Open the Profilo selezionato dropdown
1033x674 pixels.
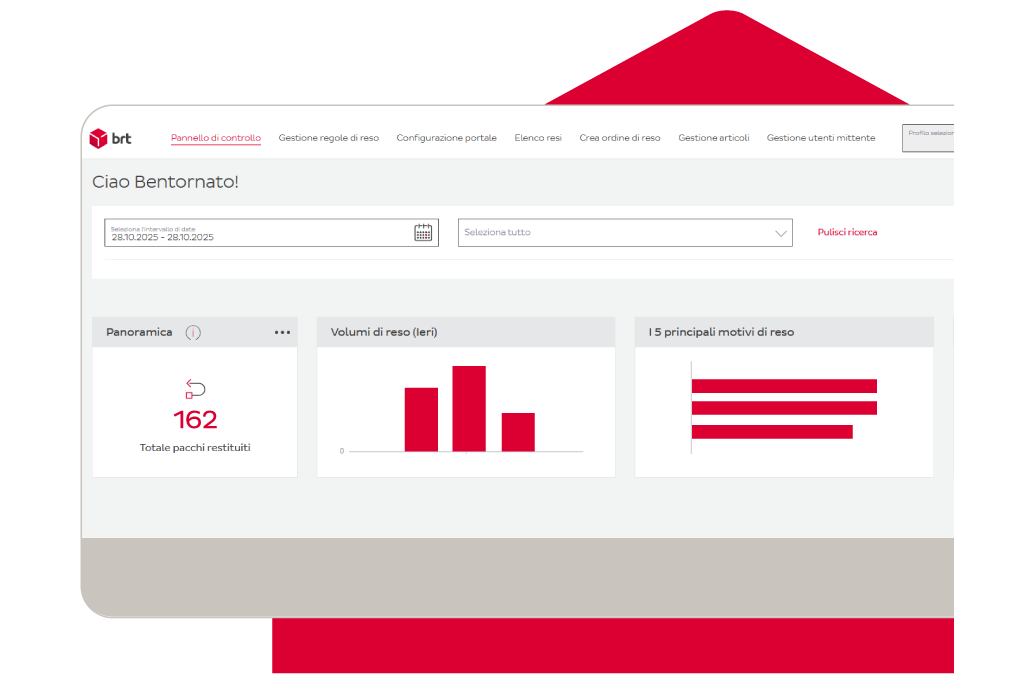coord(928,138)
